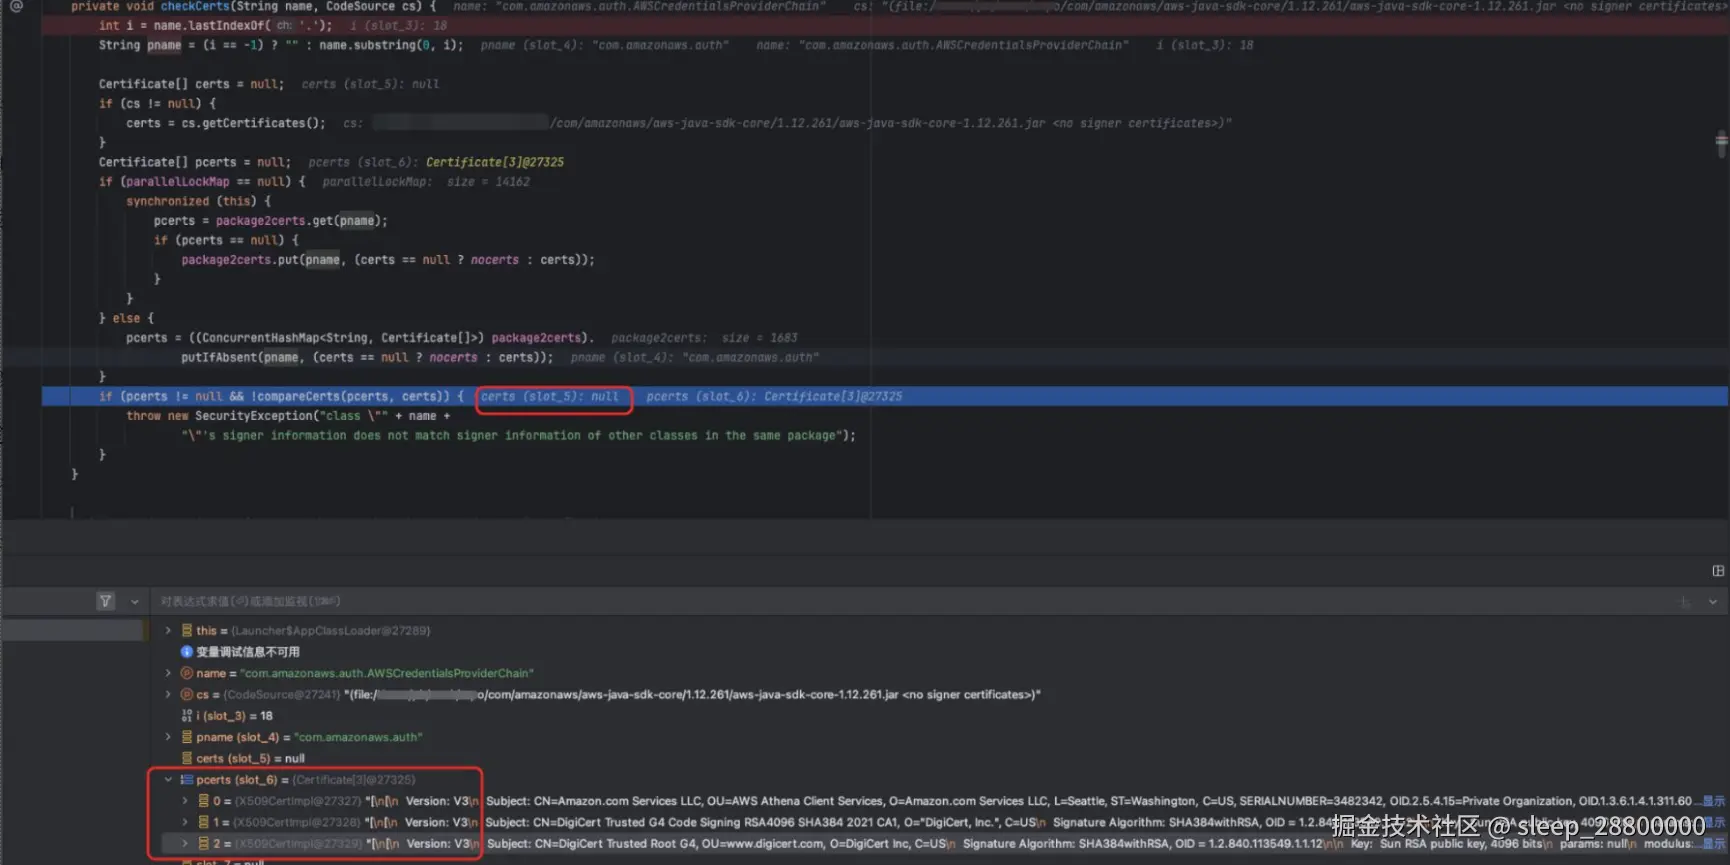Screen dimensions: 1730x865
Task: Expand pcerts element 1 X509CertImpl@27328
Action: point(185,822)
